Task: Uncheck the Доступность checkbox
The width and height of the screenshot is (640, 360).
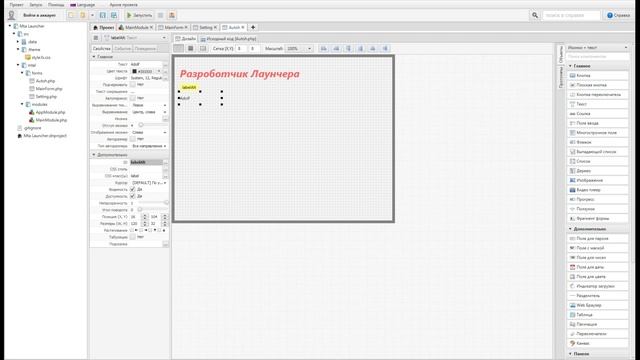Action: [x=133, y=196]
